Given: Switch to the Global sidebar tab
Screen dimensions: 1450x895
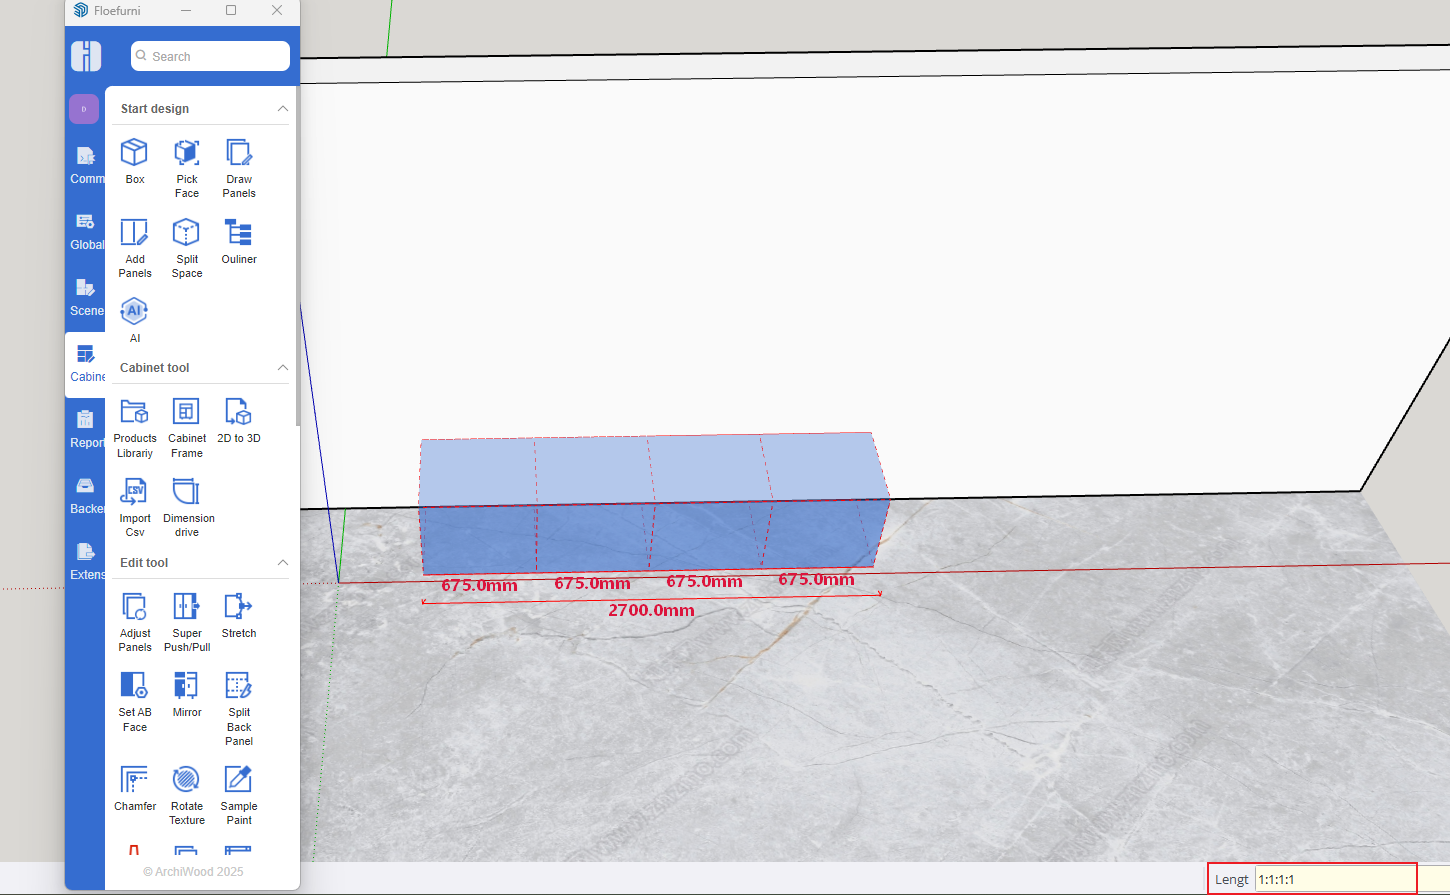Looking at the screenshot, I should [x=86, y=230].
